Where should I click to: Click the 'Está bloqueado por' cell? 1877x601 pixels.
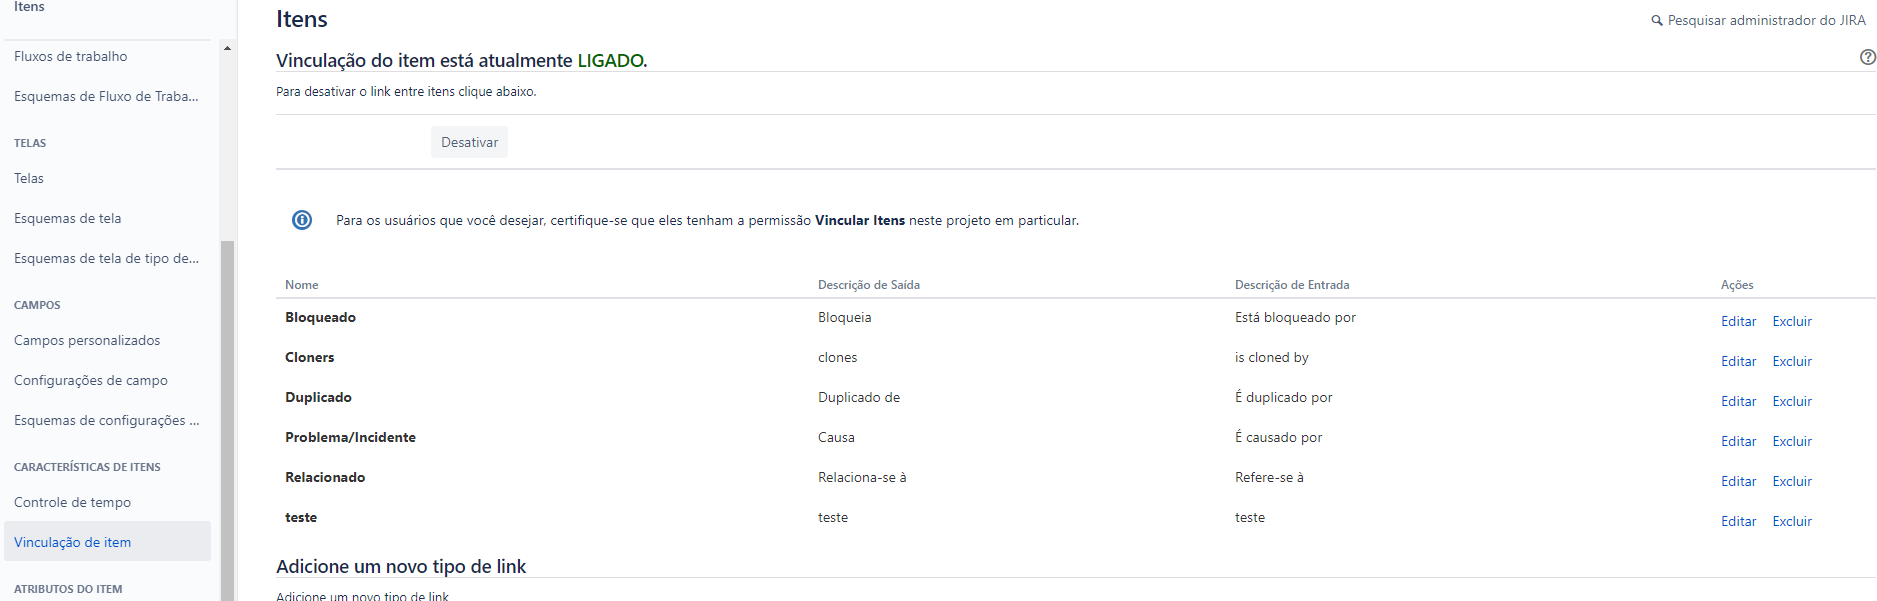[1295, 318]
